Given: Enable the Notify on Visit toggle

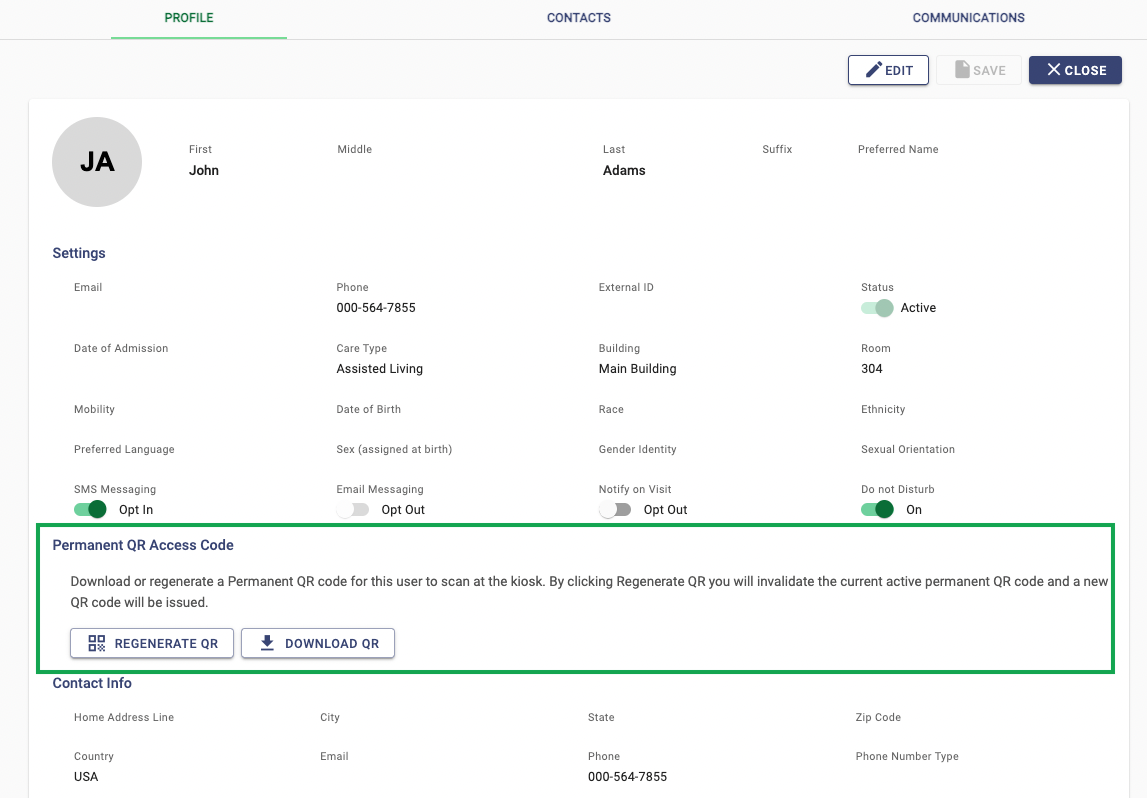Looking at the screenshot, I should click(615, 510).
